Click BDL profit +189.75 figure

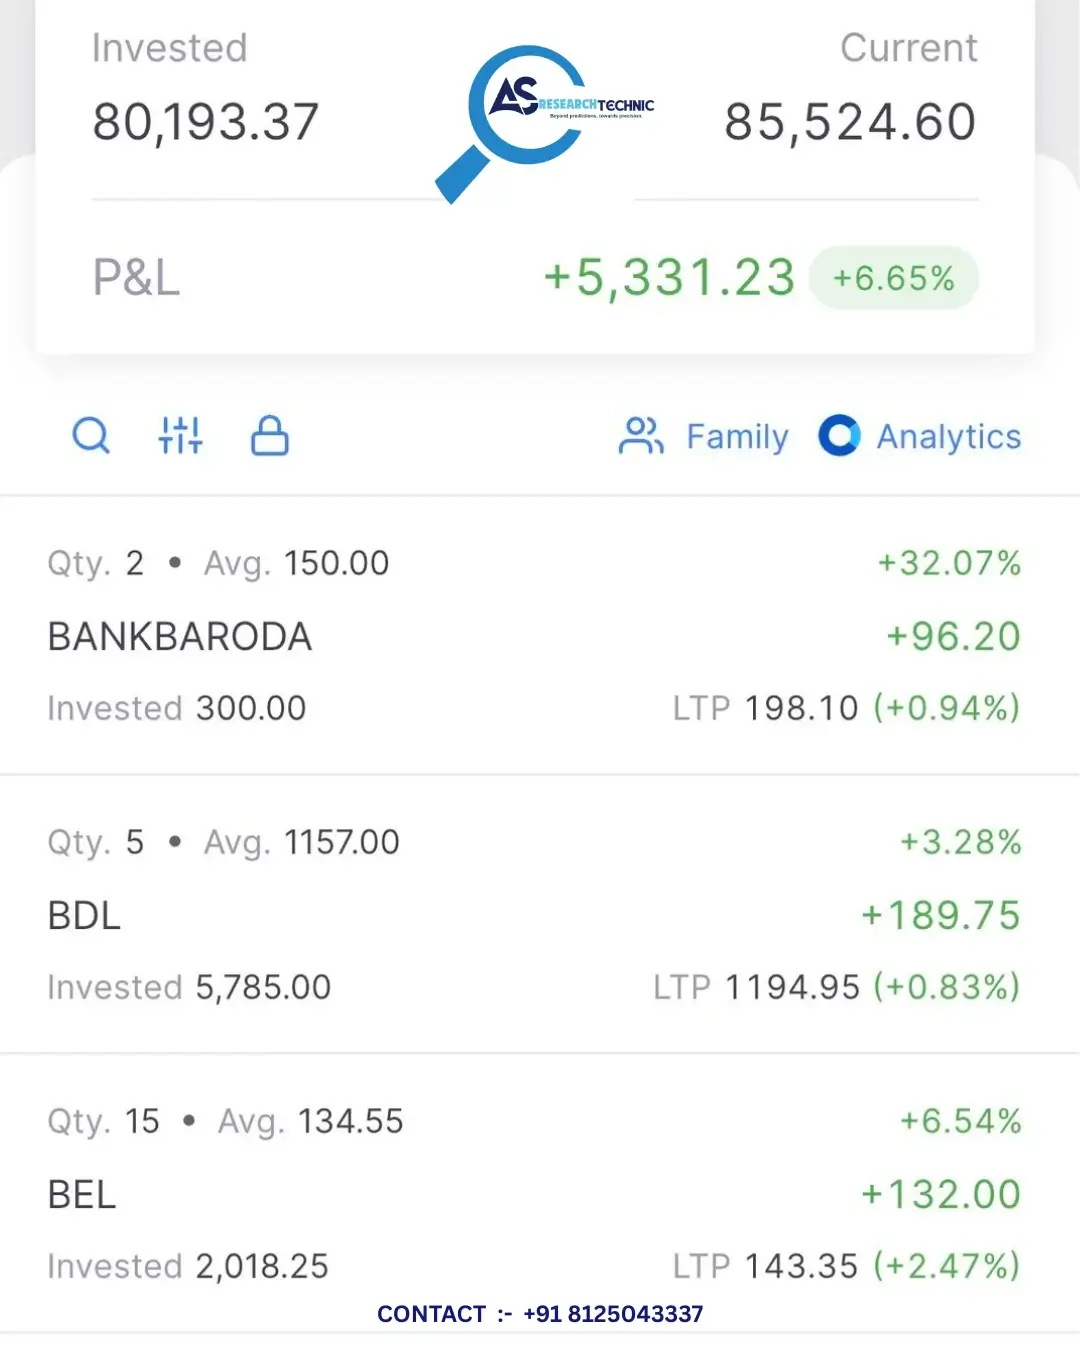(x=940, y=915)
